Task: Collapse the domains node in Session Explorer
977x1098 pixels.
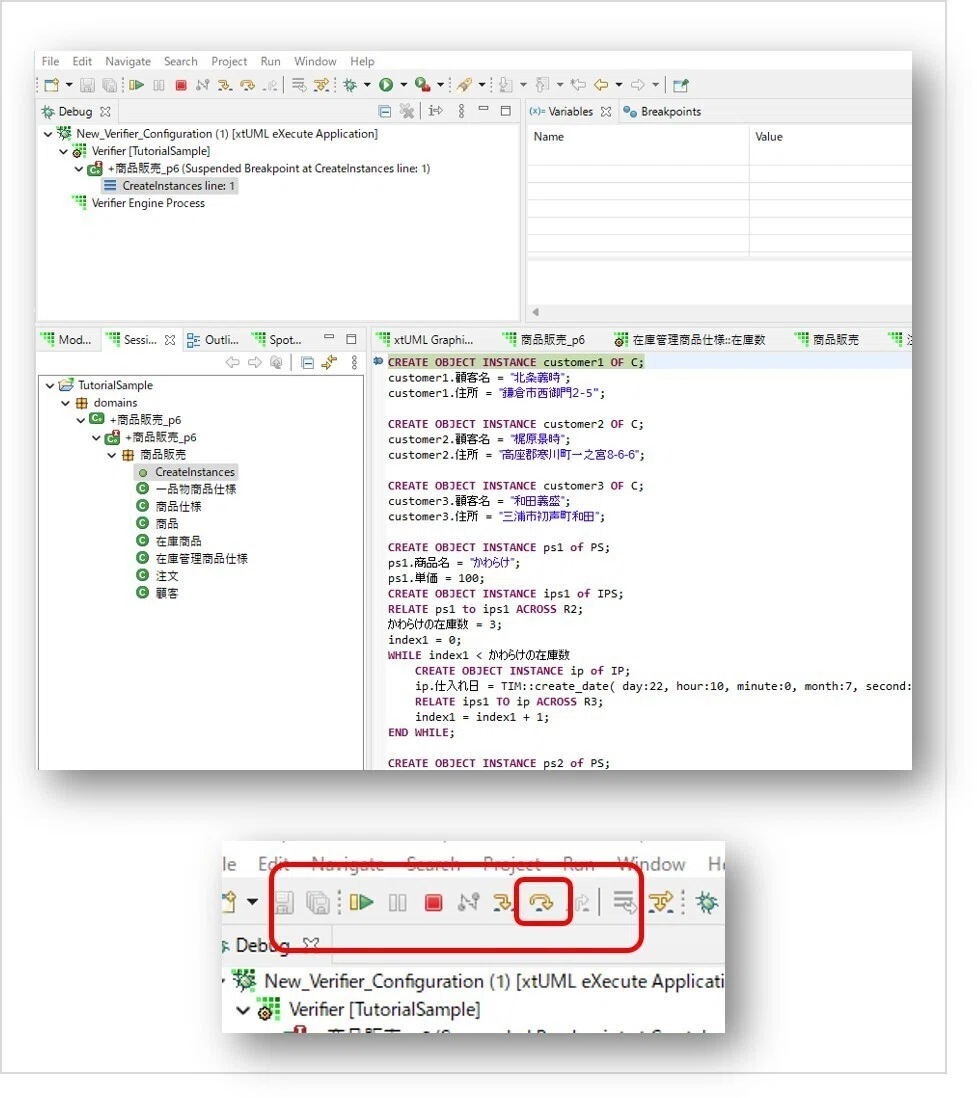Action: [x=65, y=403]
